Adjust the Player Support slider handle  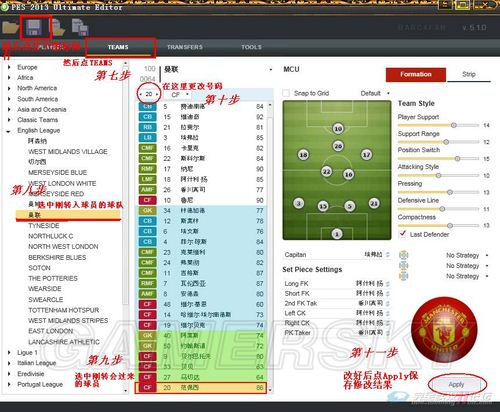pos(453,125)
